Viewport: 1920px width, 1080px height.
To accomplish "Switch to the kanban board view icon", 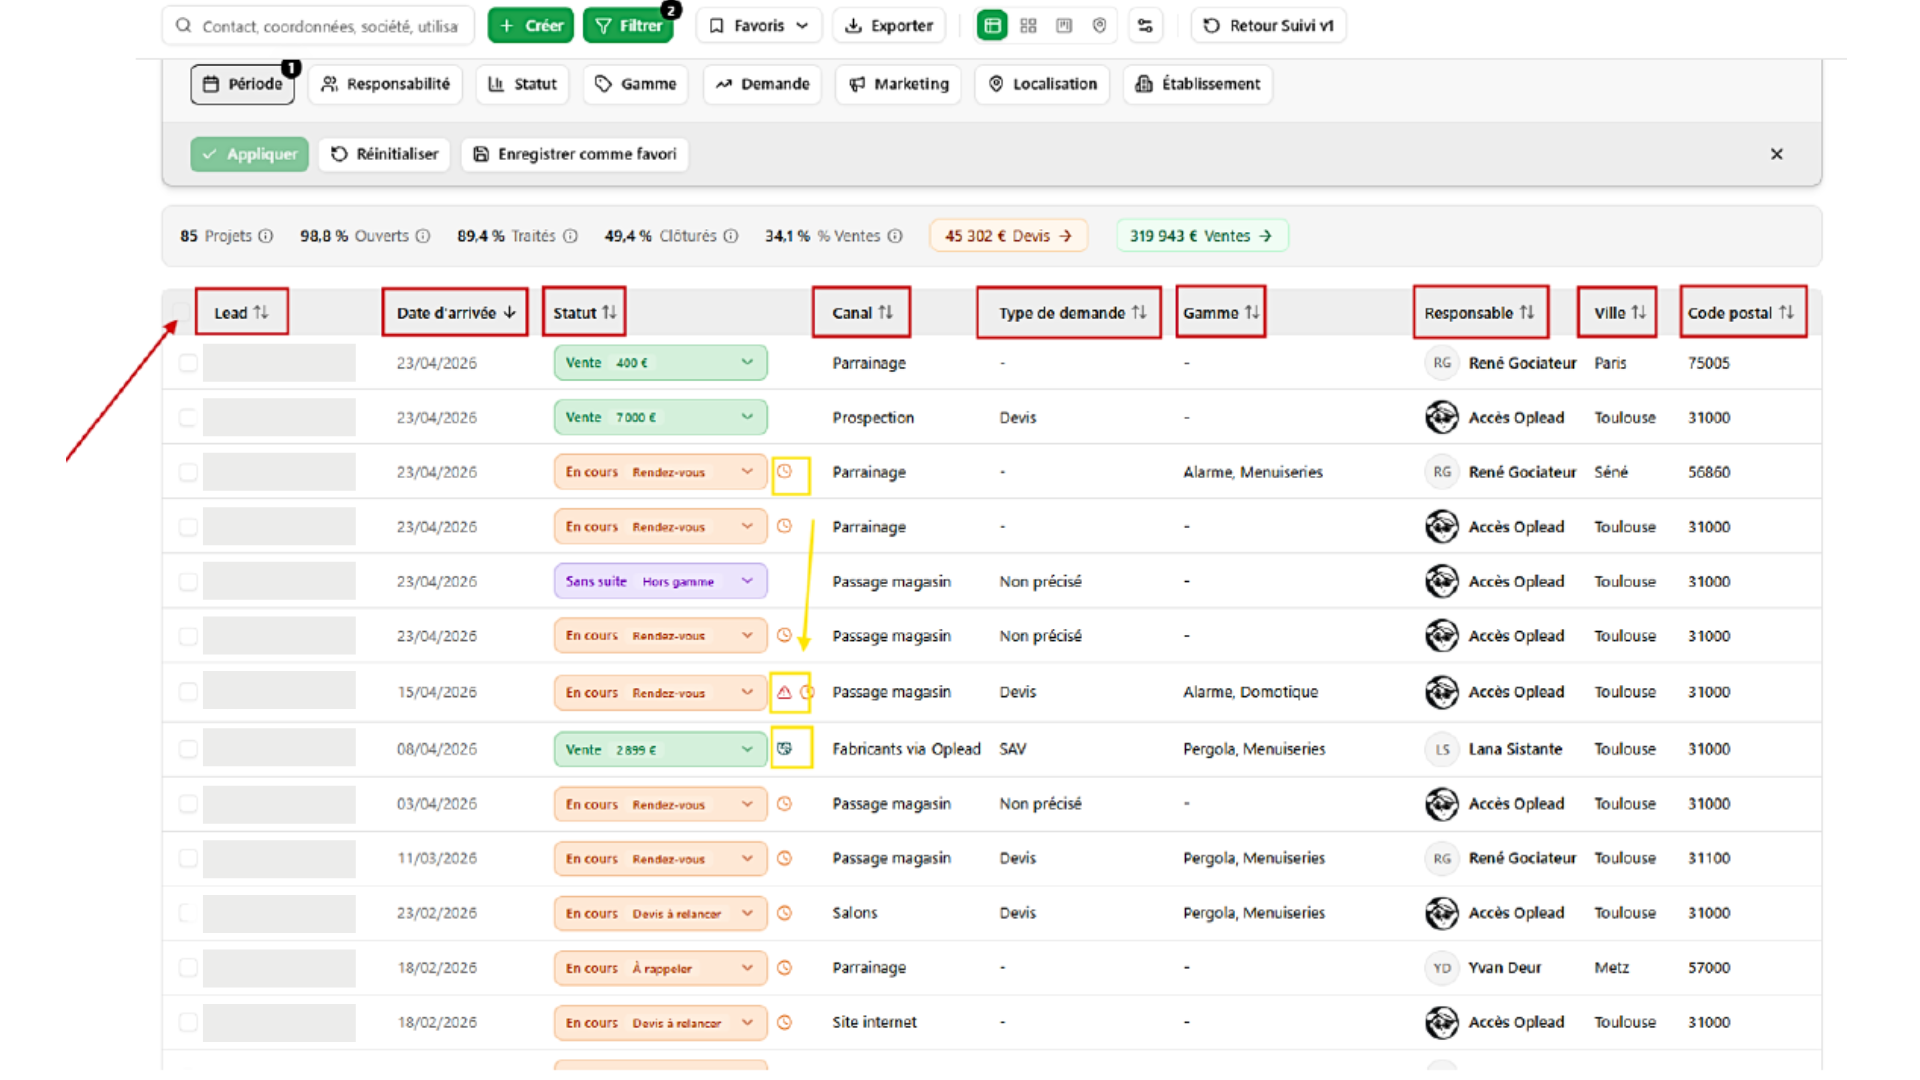I will [1064, 26].
